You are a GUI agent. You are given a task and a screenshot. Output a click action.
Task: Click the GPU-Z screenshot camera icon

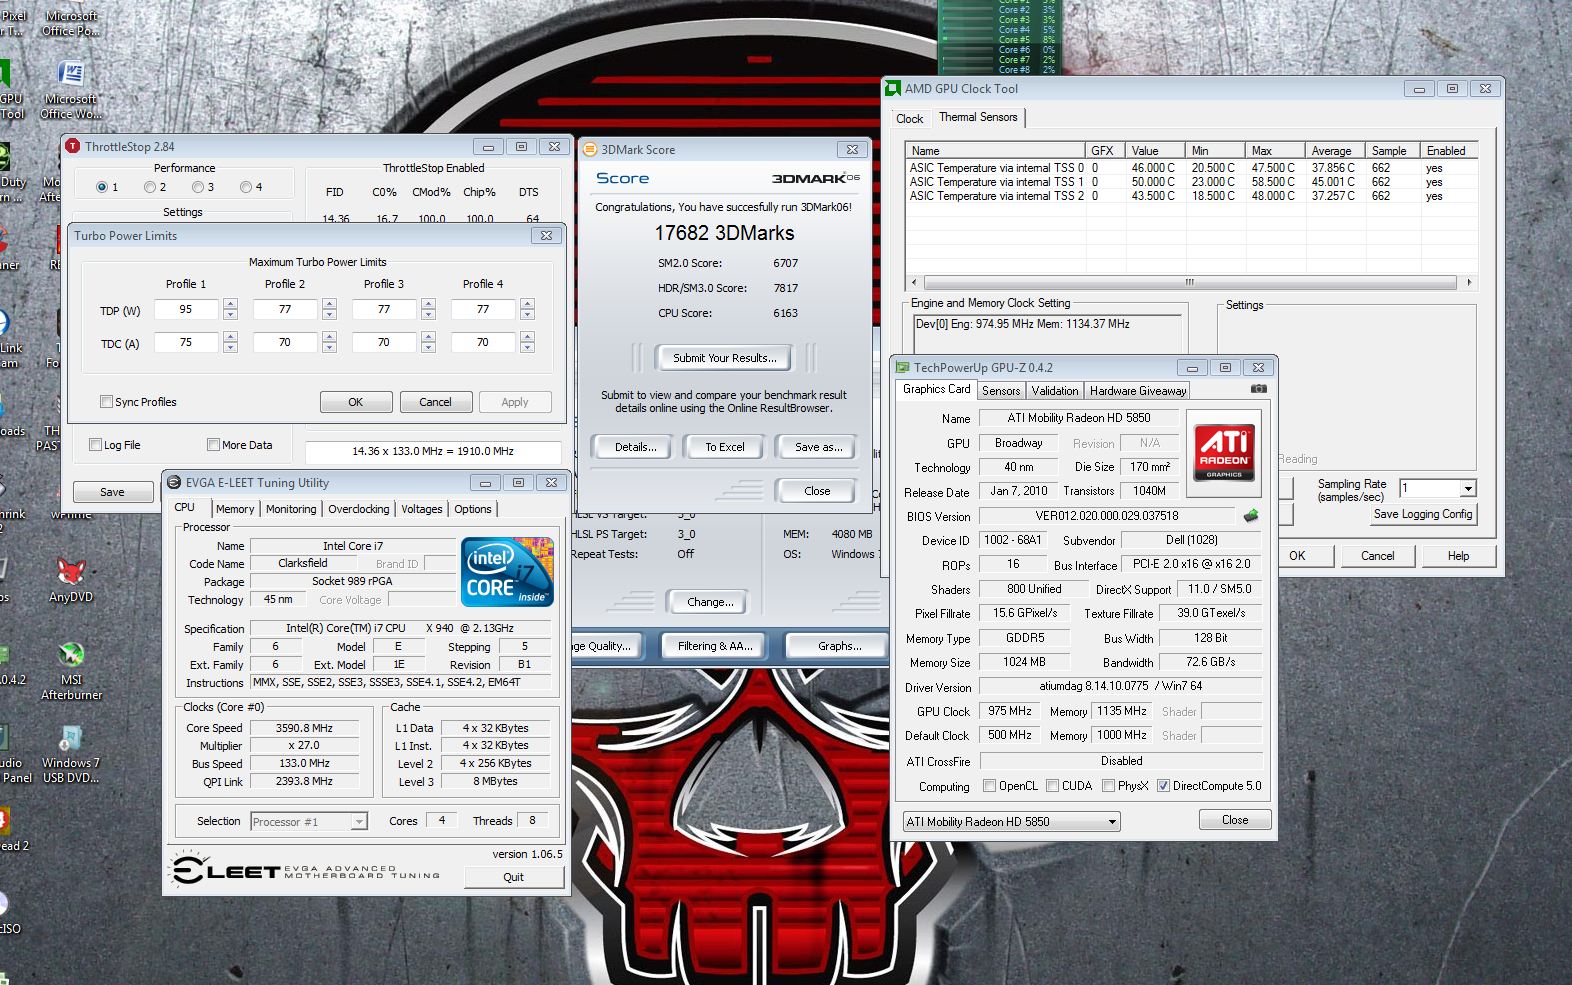pos(1258,389)
